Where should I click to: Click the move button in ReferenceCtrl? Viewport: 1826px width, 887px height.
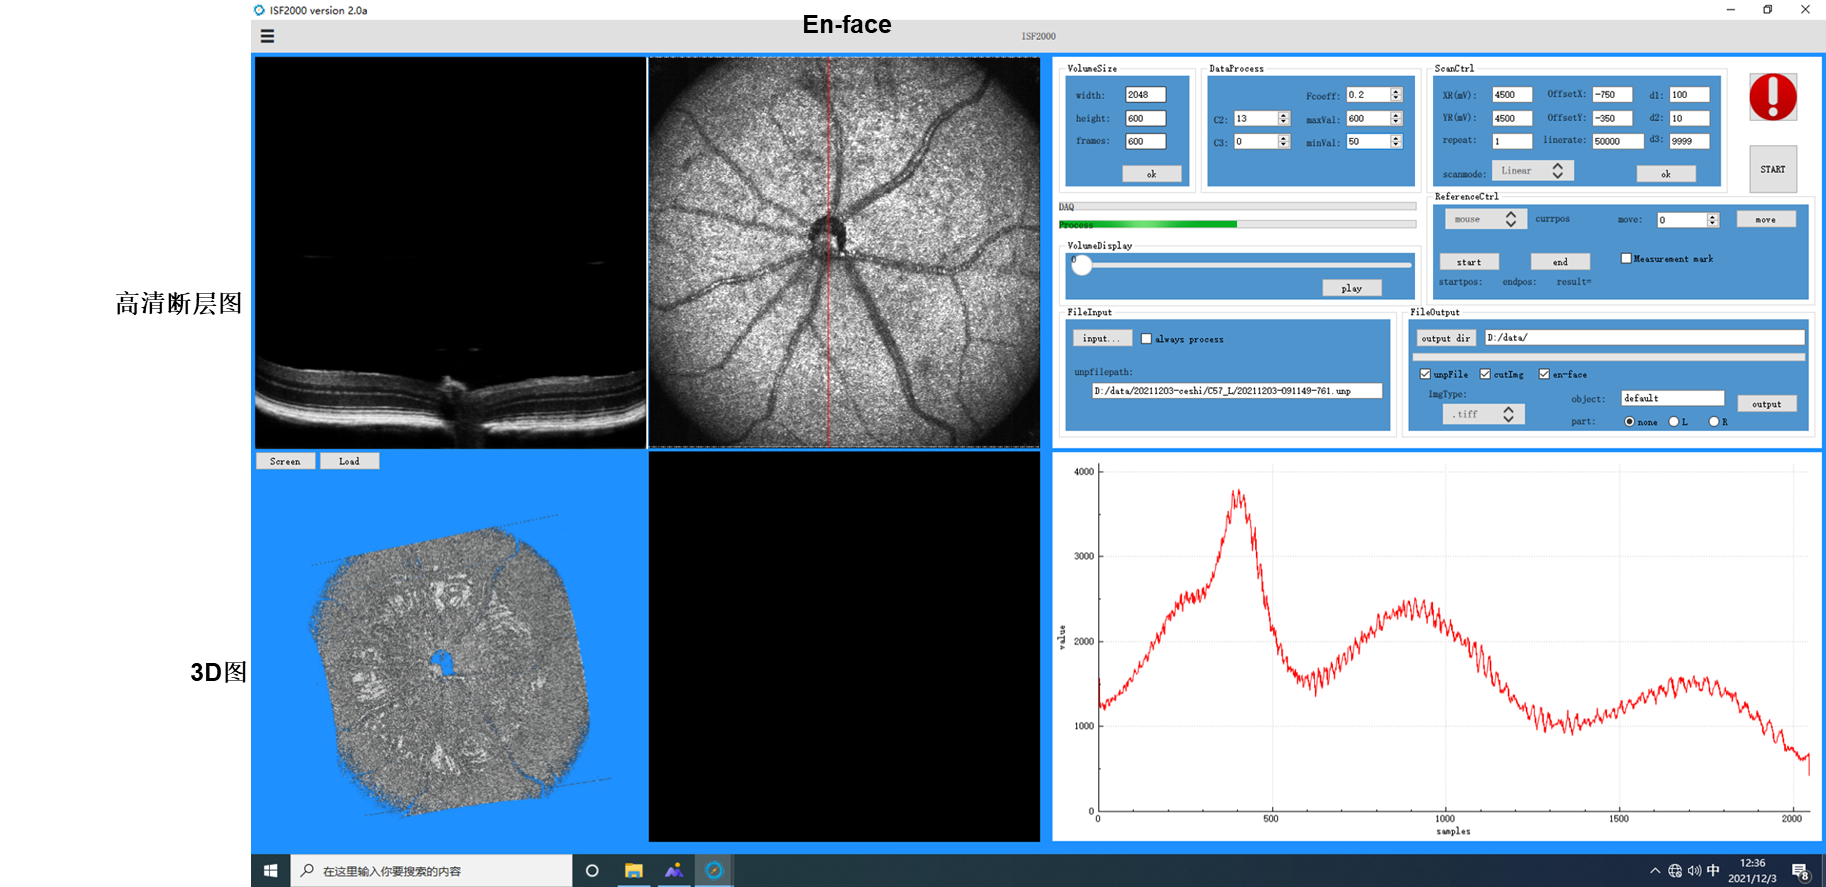coord(1766,219)
